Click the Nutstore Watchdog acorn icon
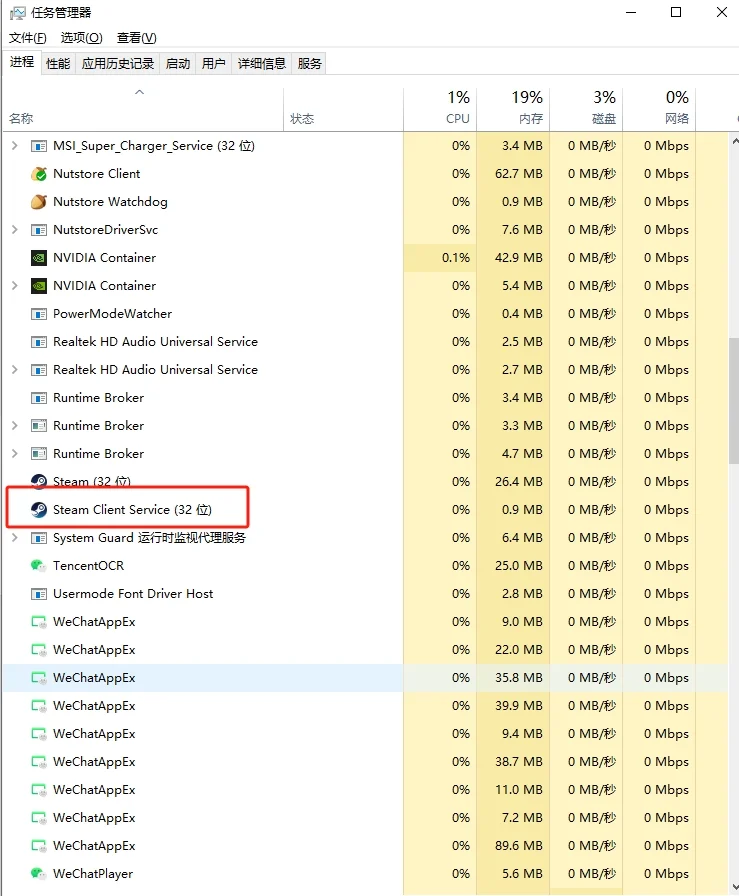Image resolution: width=739 pixels, height=896 pixels. pyautogui.click(x=38, y=202)
